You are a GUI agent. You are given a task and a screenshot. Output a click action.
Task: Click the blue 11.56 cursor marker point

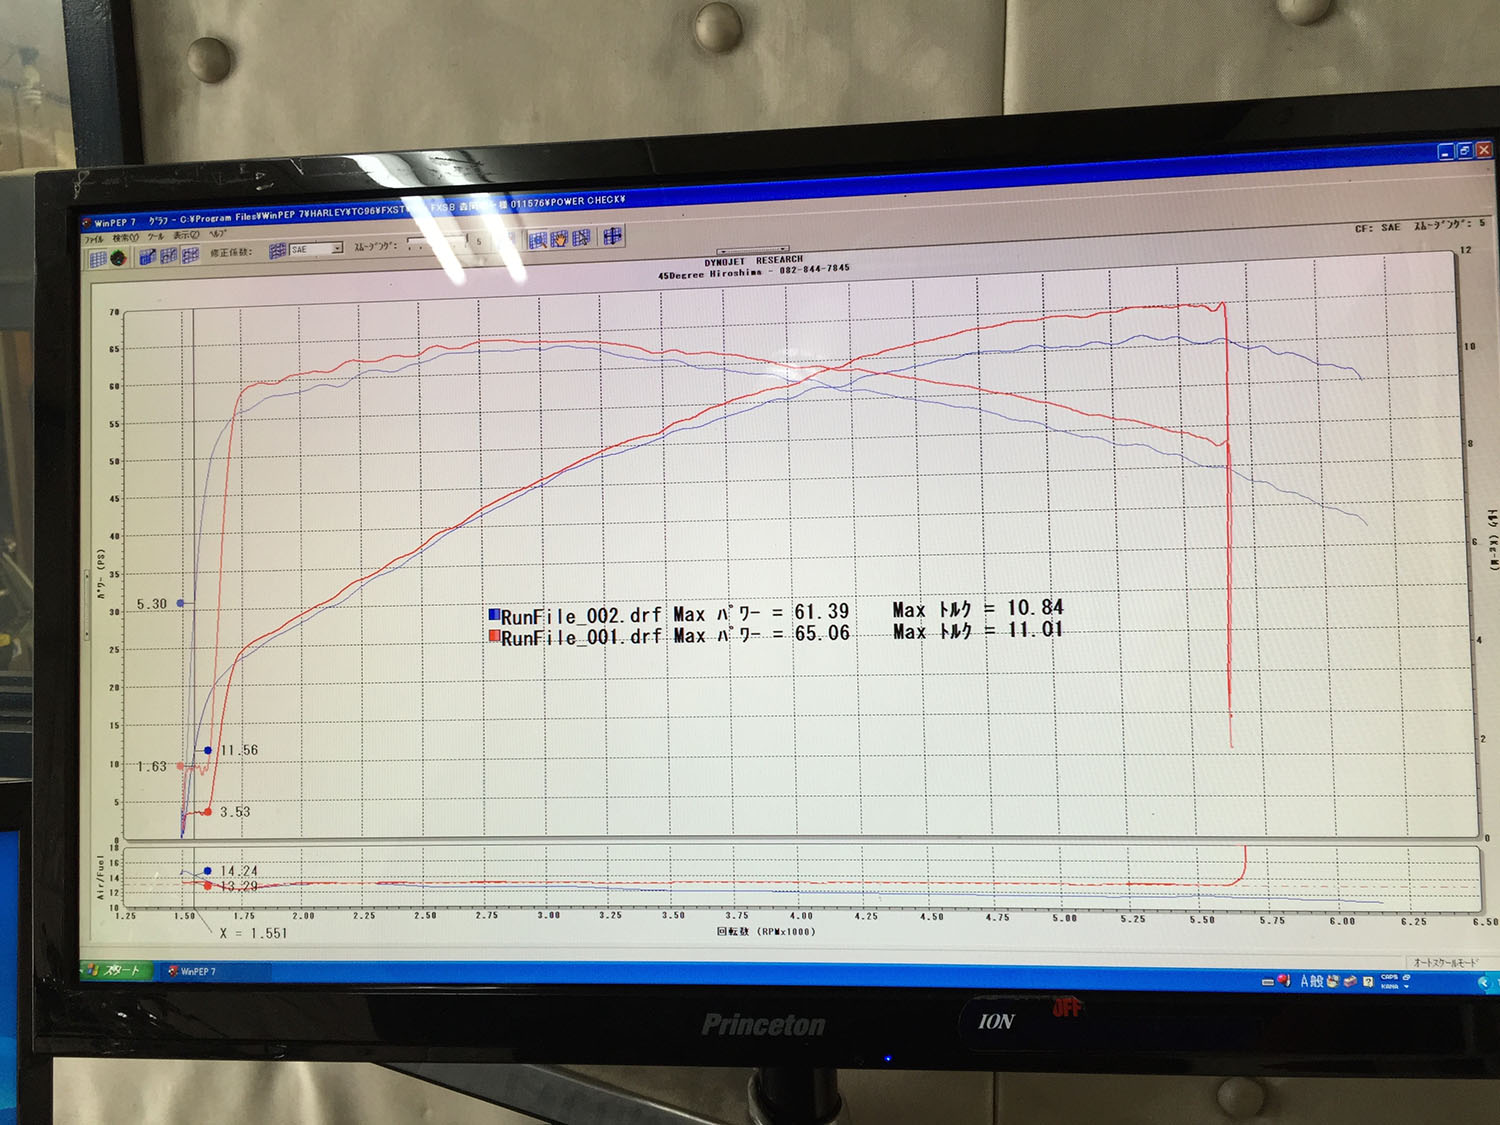click(208, 750)
